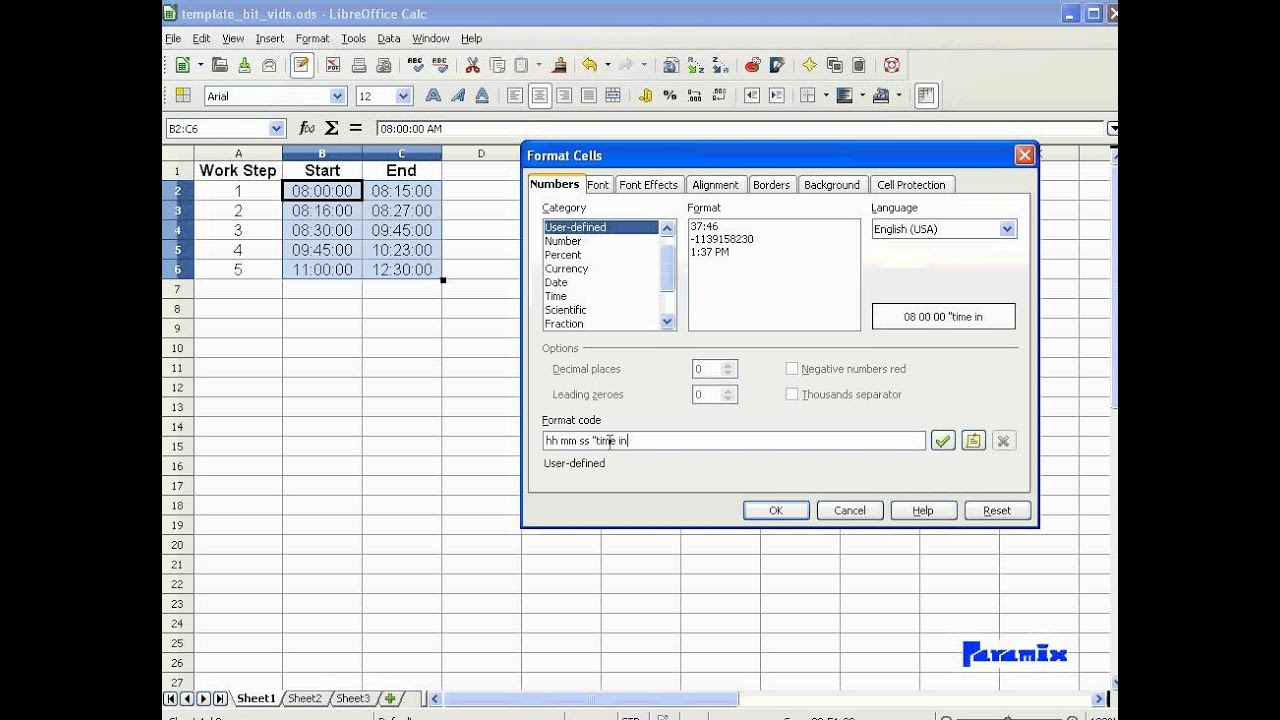Click the Undo arrow icon

590,65
